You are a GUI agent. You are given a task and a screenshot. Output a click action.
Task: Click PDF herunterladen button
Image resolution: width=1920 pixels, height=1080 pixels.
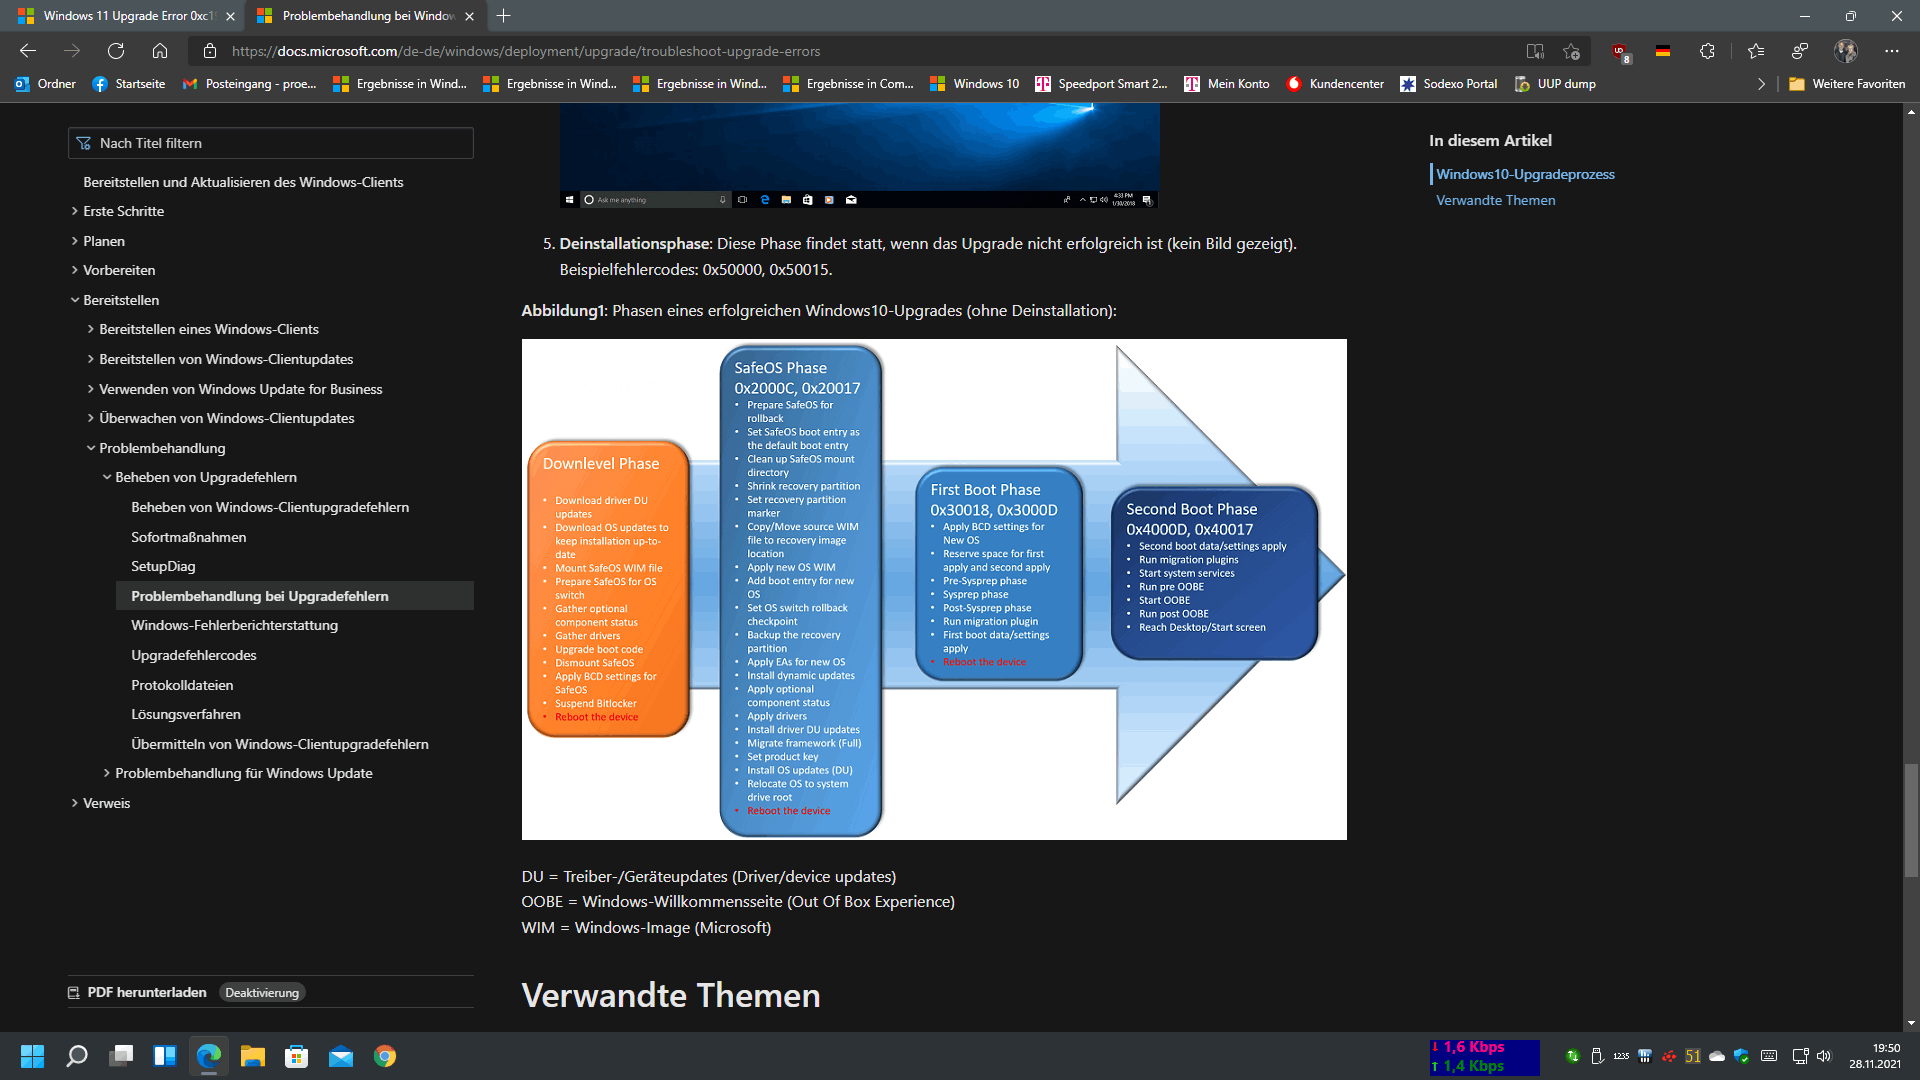click(x=137, y=992)
